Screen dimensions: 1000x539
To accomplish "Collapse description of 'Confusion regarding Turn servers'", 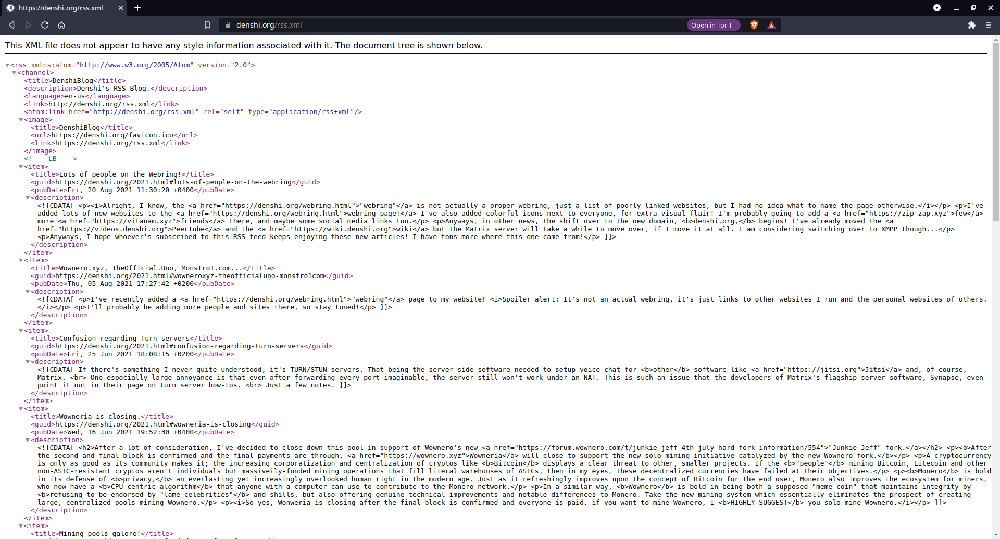I will coord(27,362).
